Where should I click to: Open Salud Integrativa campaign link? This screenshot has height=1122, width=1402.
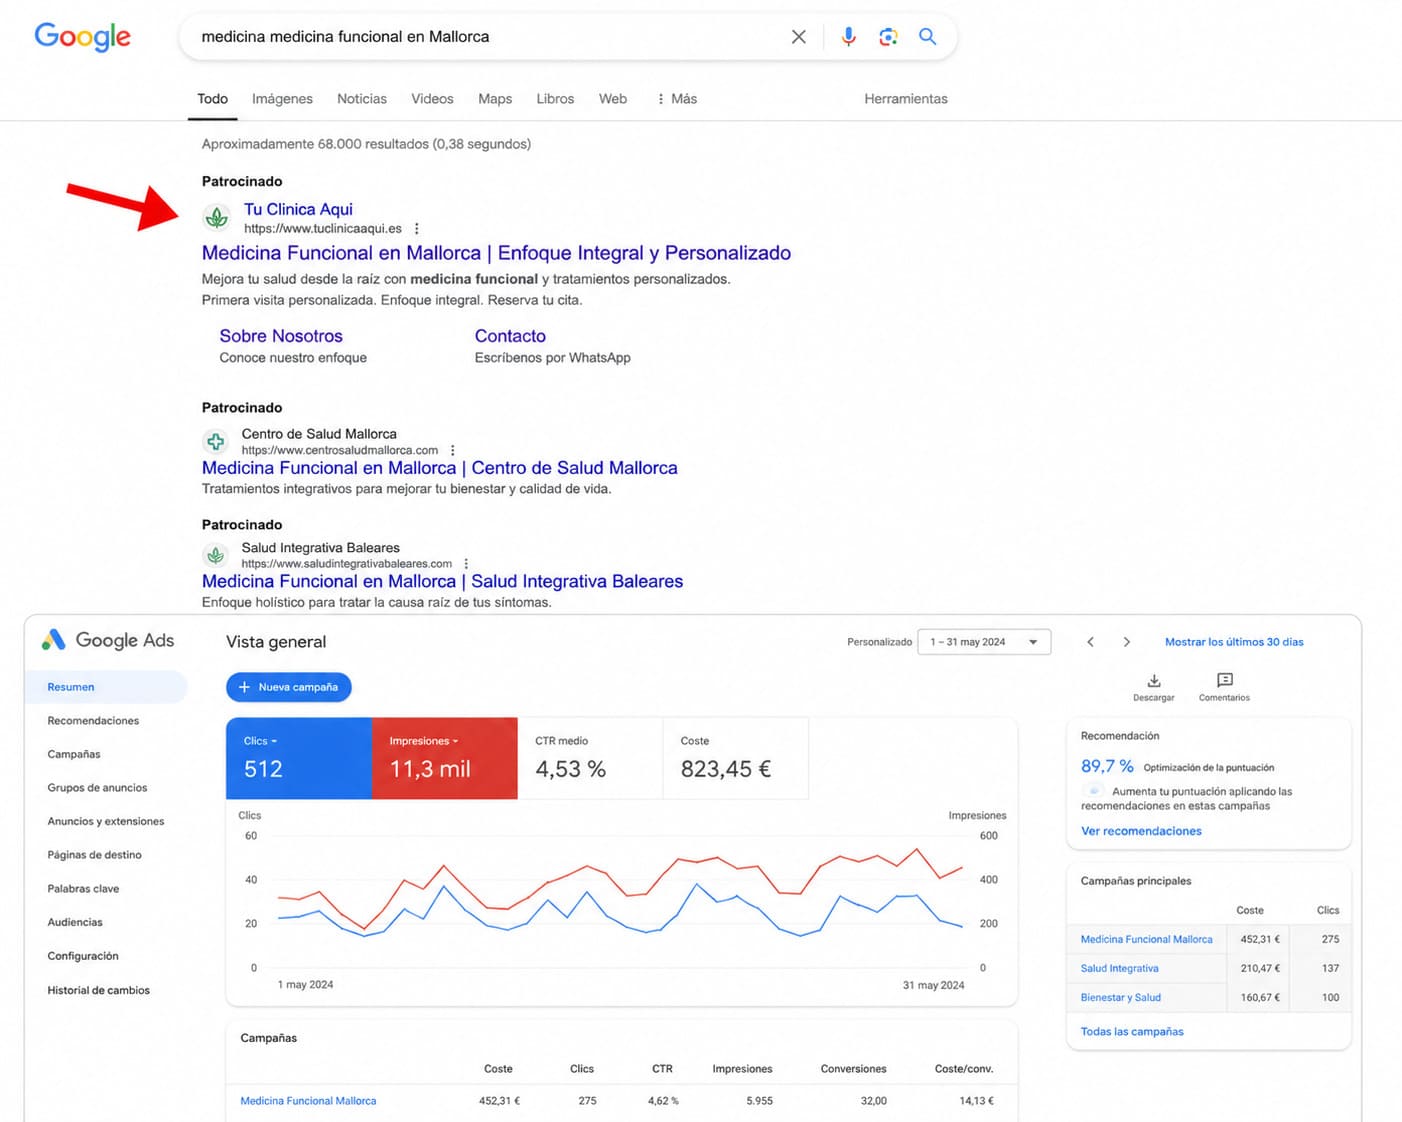coord(1119,968)
